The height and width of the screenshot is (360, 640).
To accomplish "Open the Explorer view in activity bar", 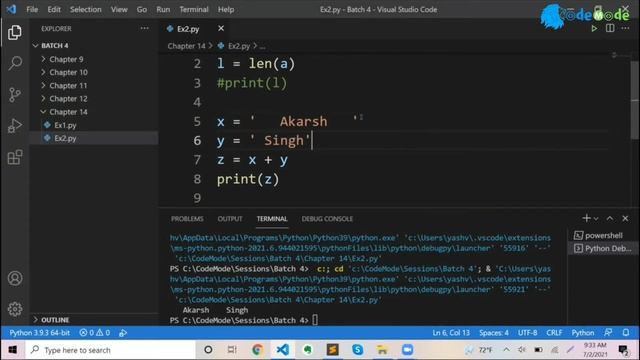I will [x=15, y=32].
